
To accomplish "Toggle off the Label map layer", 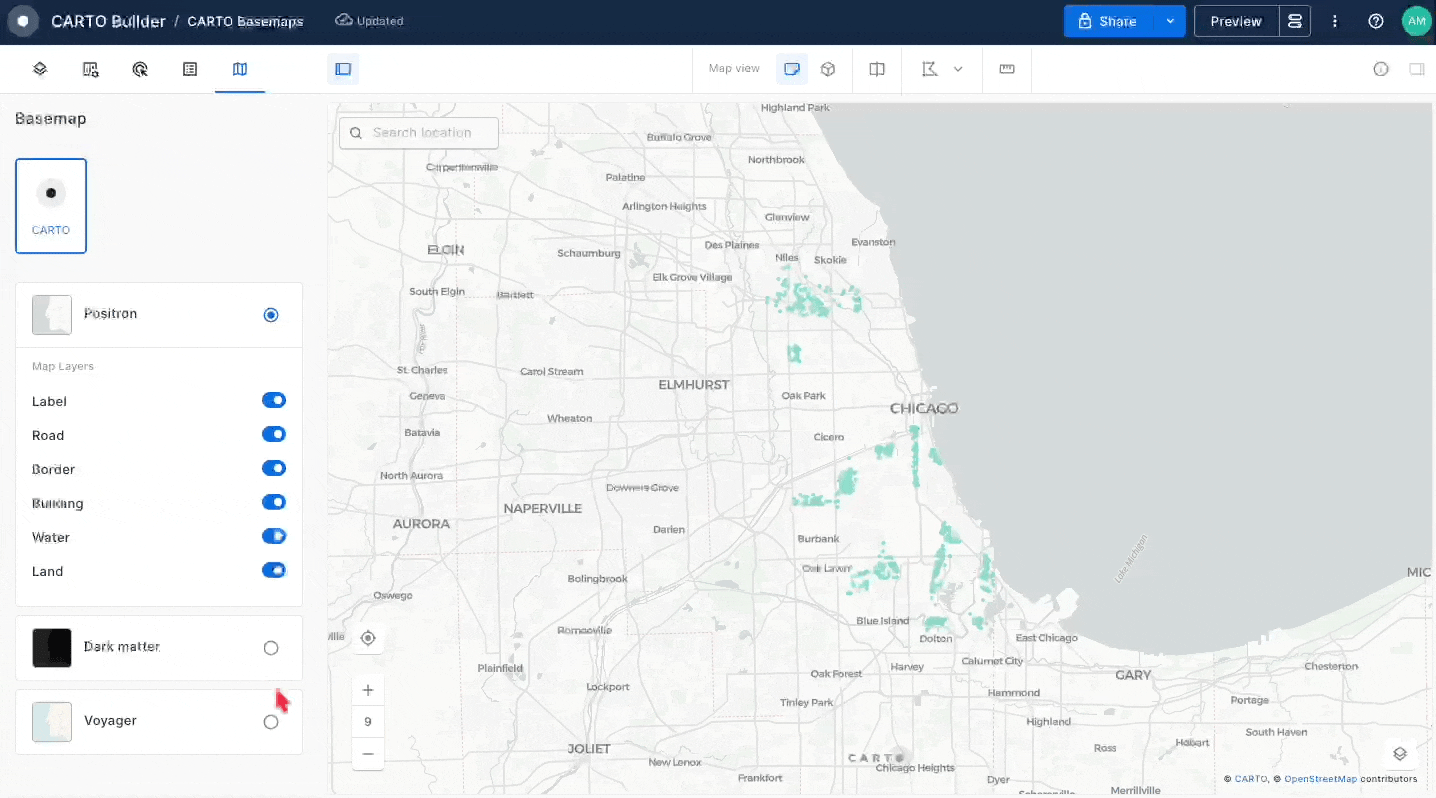I will pyautogui.click(x=273, y=401).
